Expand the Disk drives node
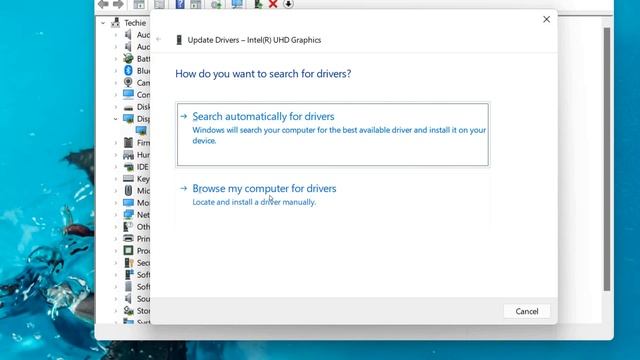 pos(116,107)
